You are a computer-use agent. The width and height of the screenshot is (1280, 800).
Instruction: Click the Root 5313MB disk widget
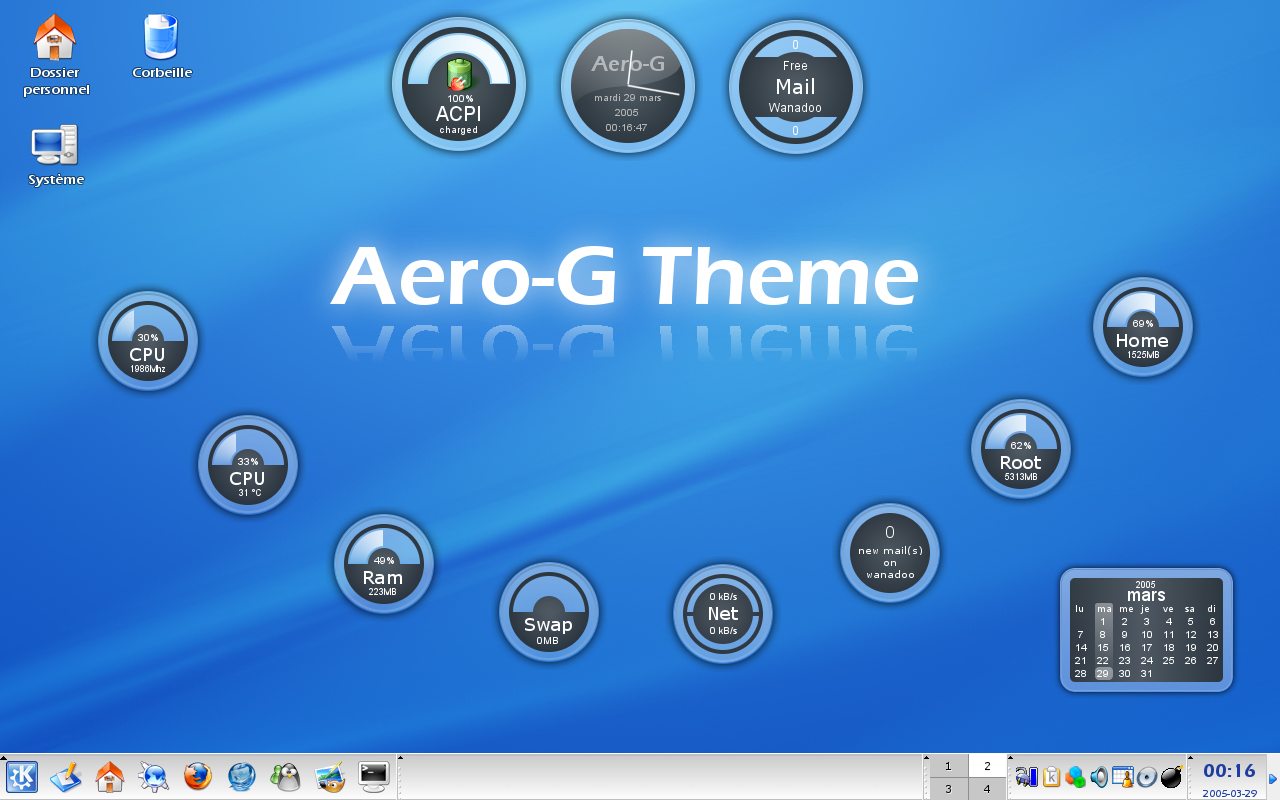coord(1021,449)
